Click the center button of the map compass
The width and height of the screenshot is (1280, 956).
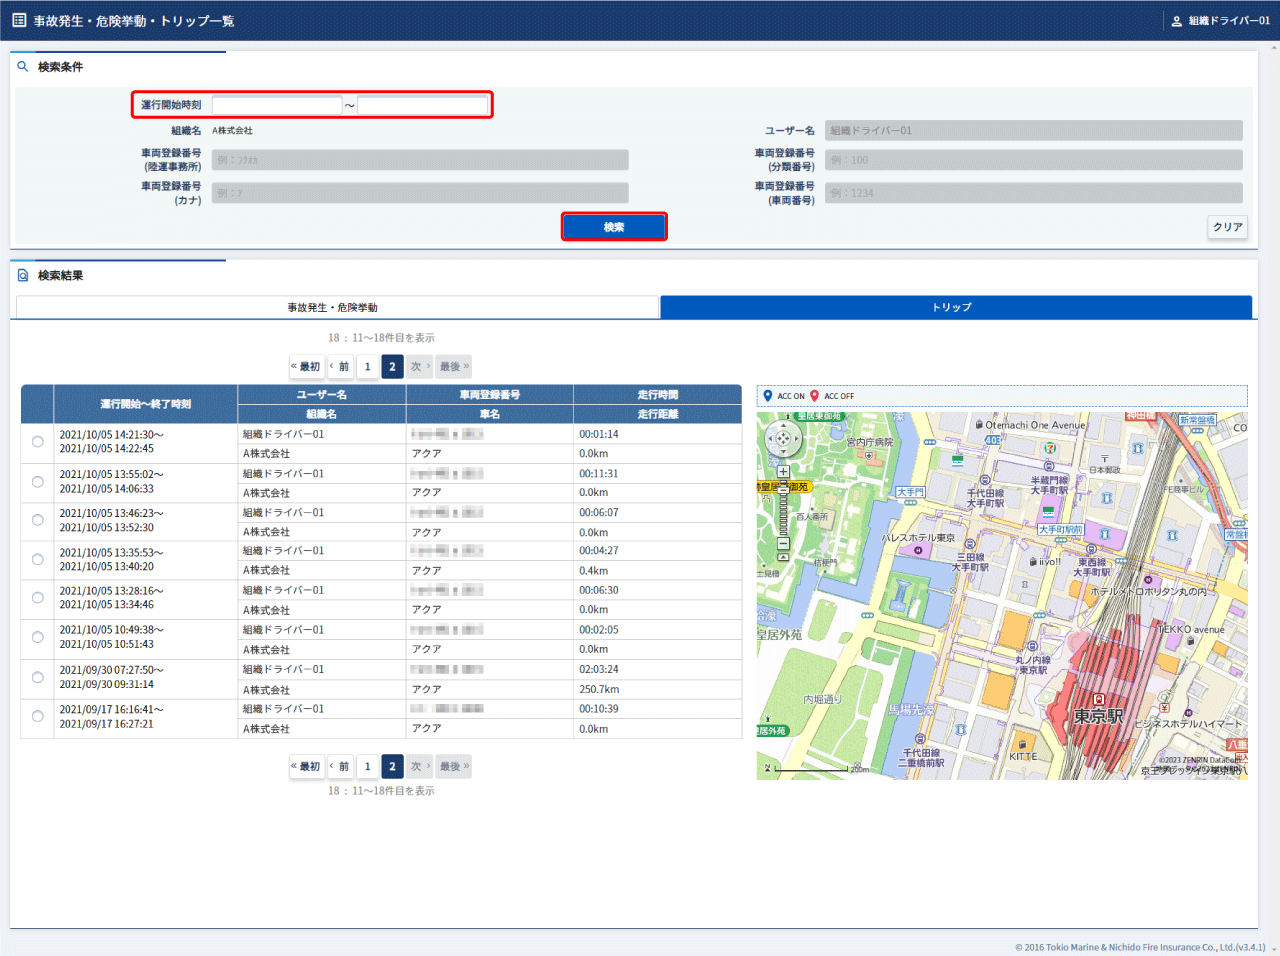click(x=783, y=439)
